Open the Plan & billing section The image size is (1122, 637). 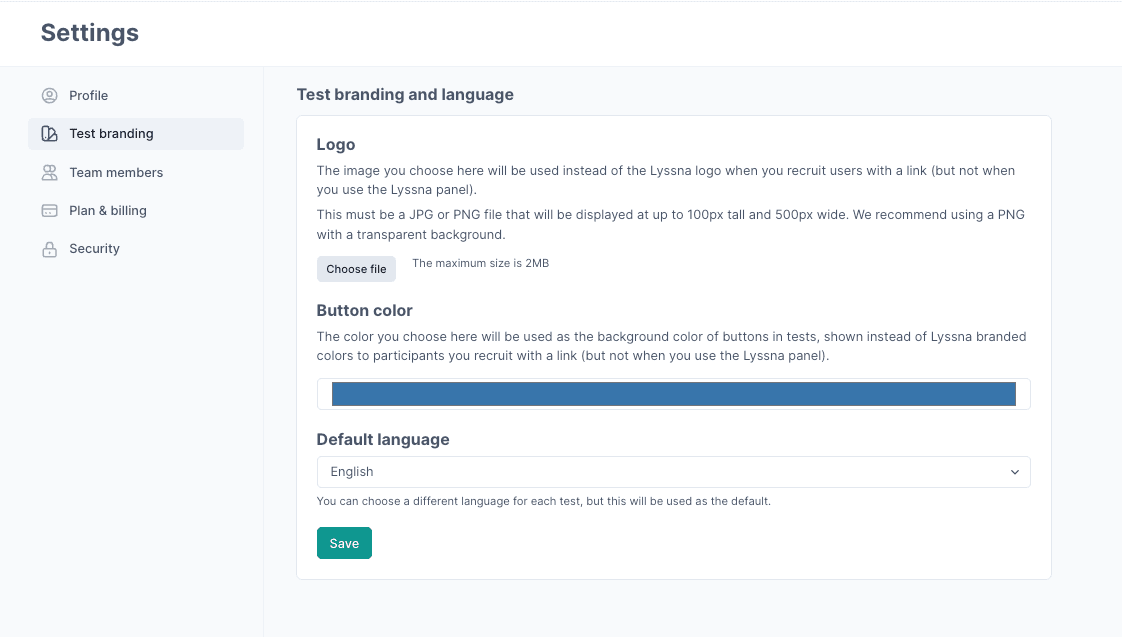coord(108,211)
